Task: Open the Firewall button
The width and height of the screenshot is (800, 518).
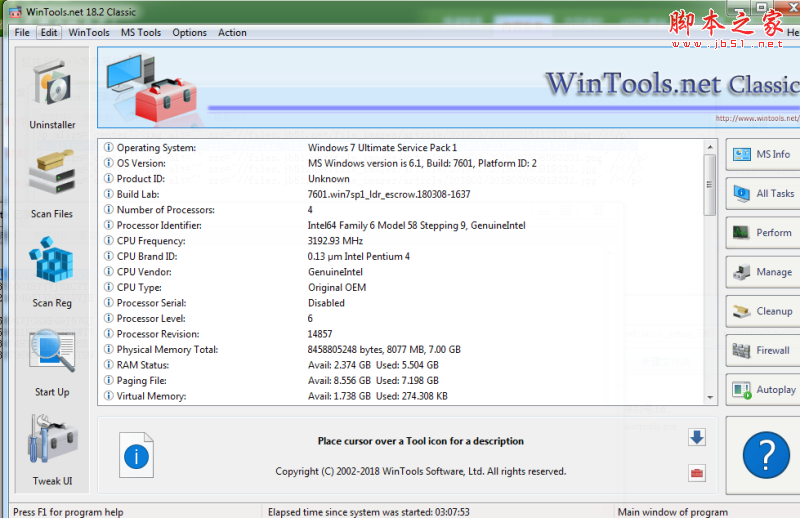Action: [763, 351]
